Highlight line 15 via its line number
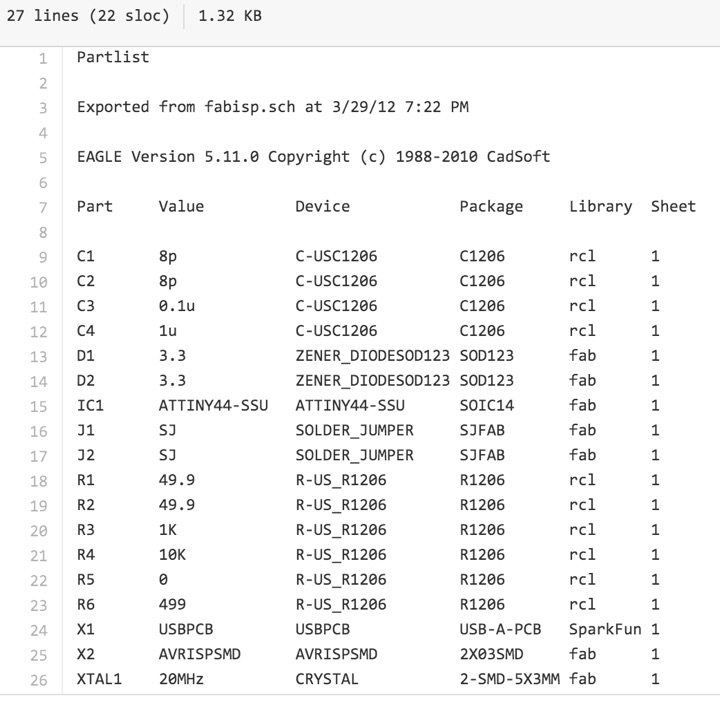This screenshot has width=720, height=712. point(39,406)
